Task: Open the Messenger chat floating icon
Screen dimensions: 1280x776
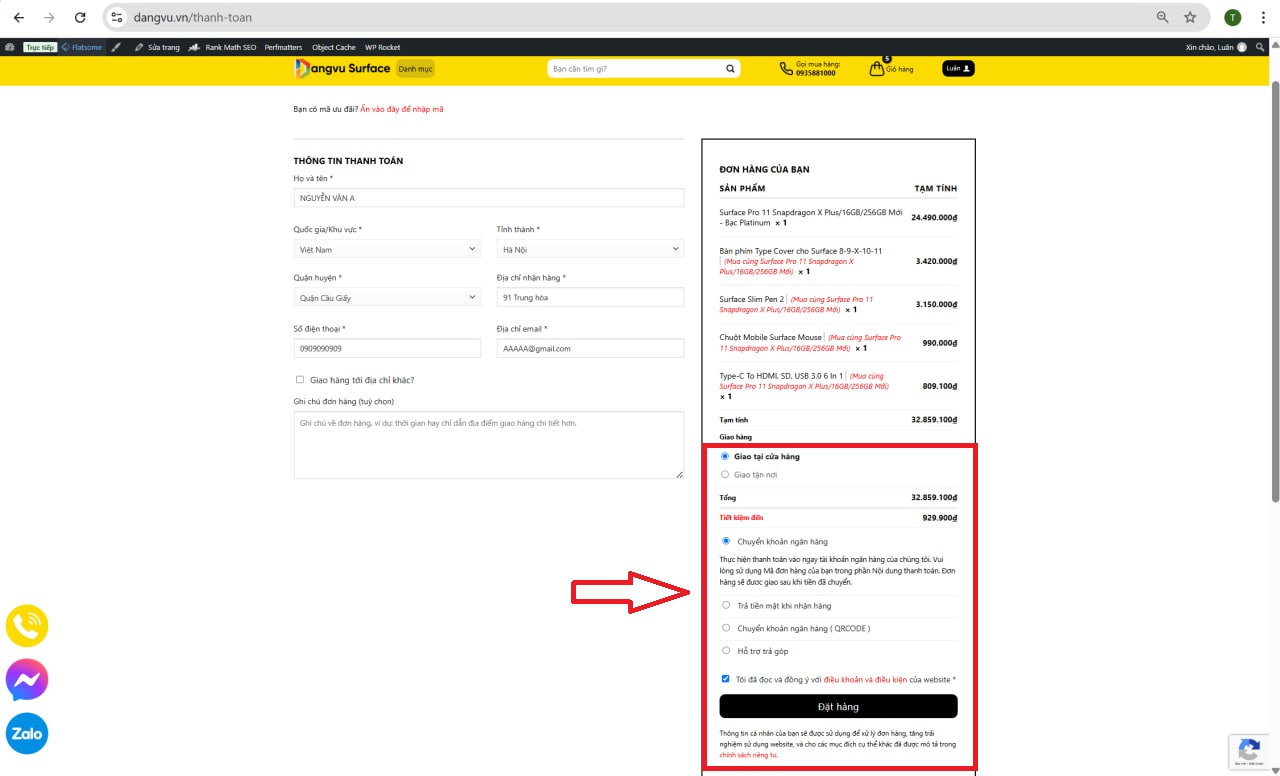Action: click(27, 680)
